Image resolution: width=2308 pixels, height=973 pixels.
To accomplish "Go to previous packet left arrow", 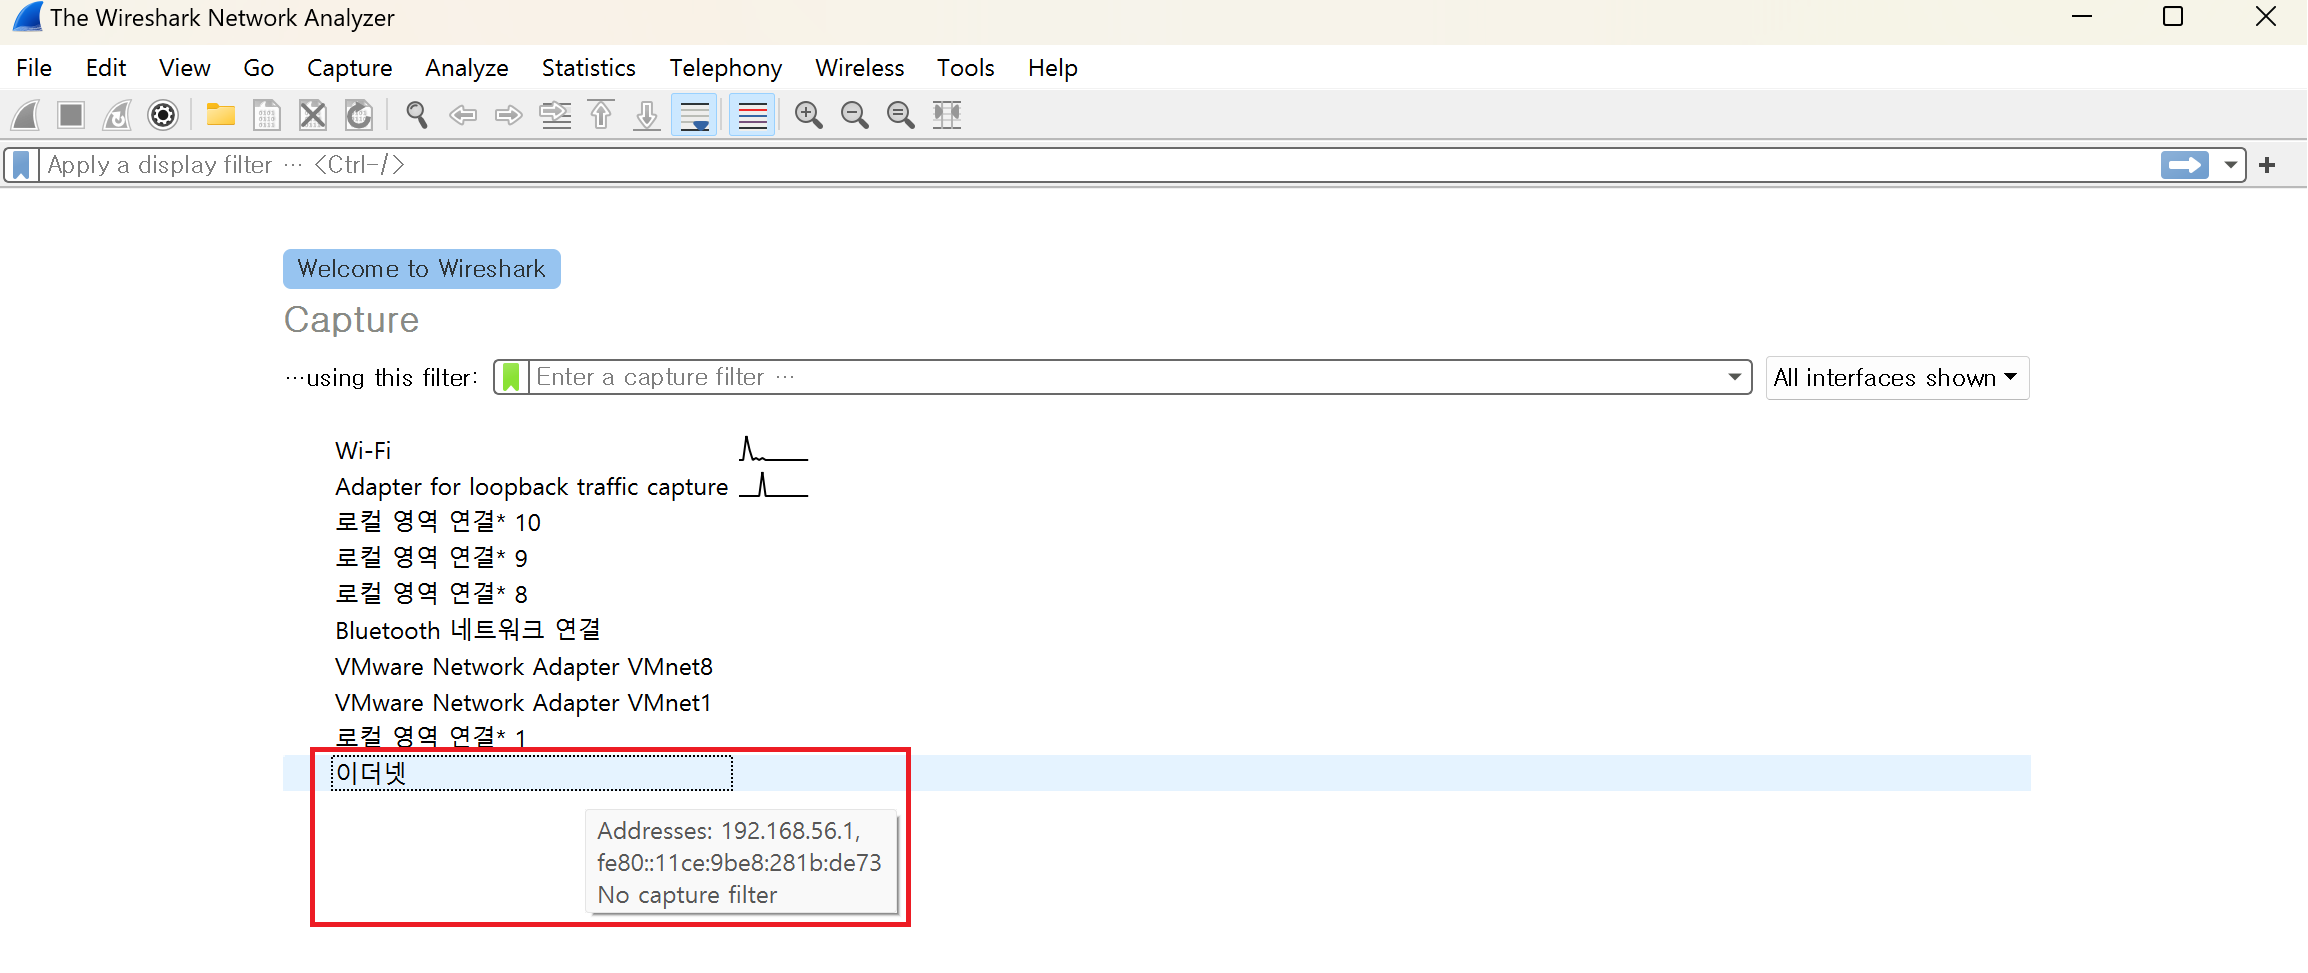I will coord(463,115).
